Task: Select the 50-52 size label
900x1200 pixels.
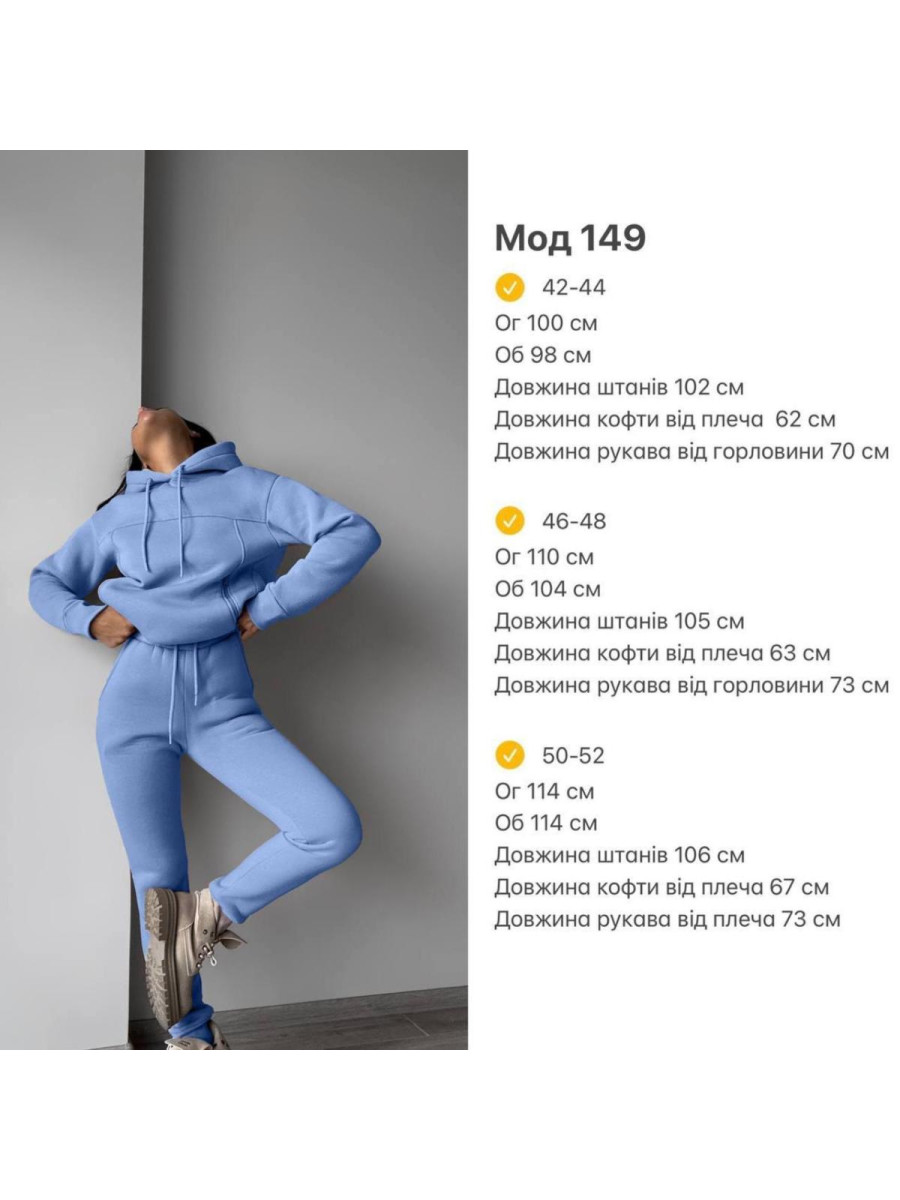Action: 573,755
